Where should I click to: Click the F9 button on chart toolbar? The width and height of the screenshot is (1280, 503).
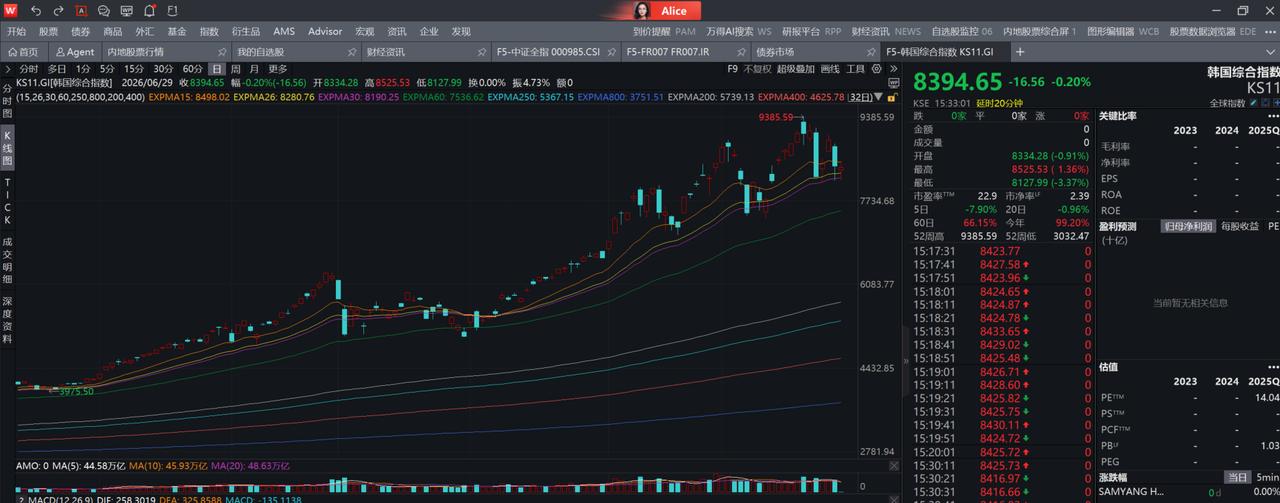[732, 69]
